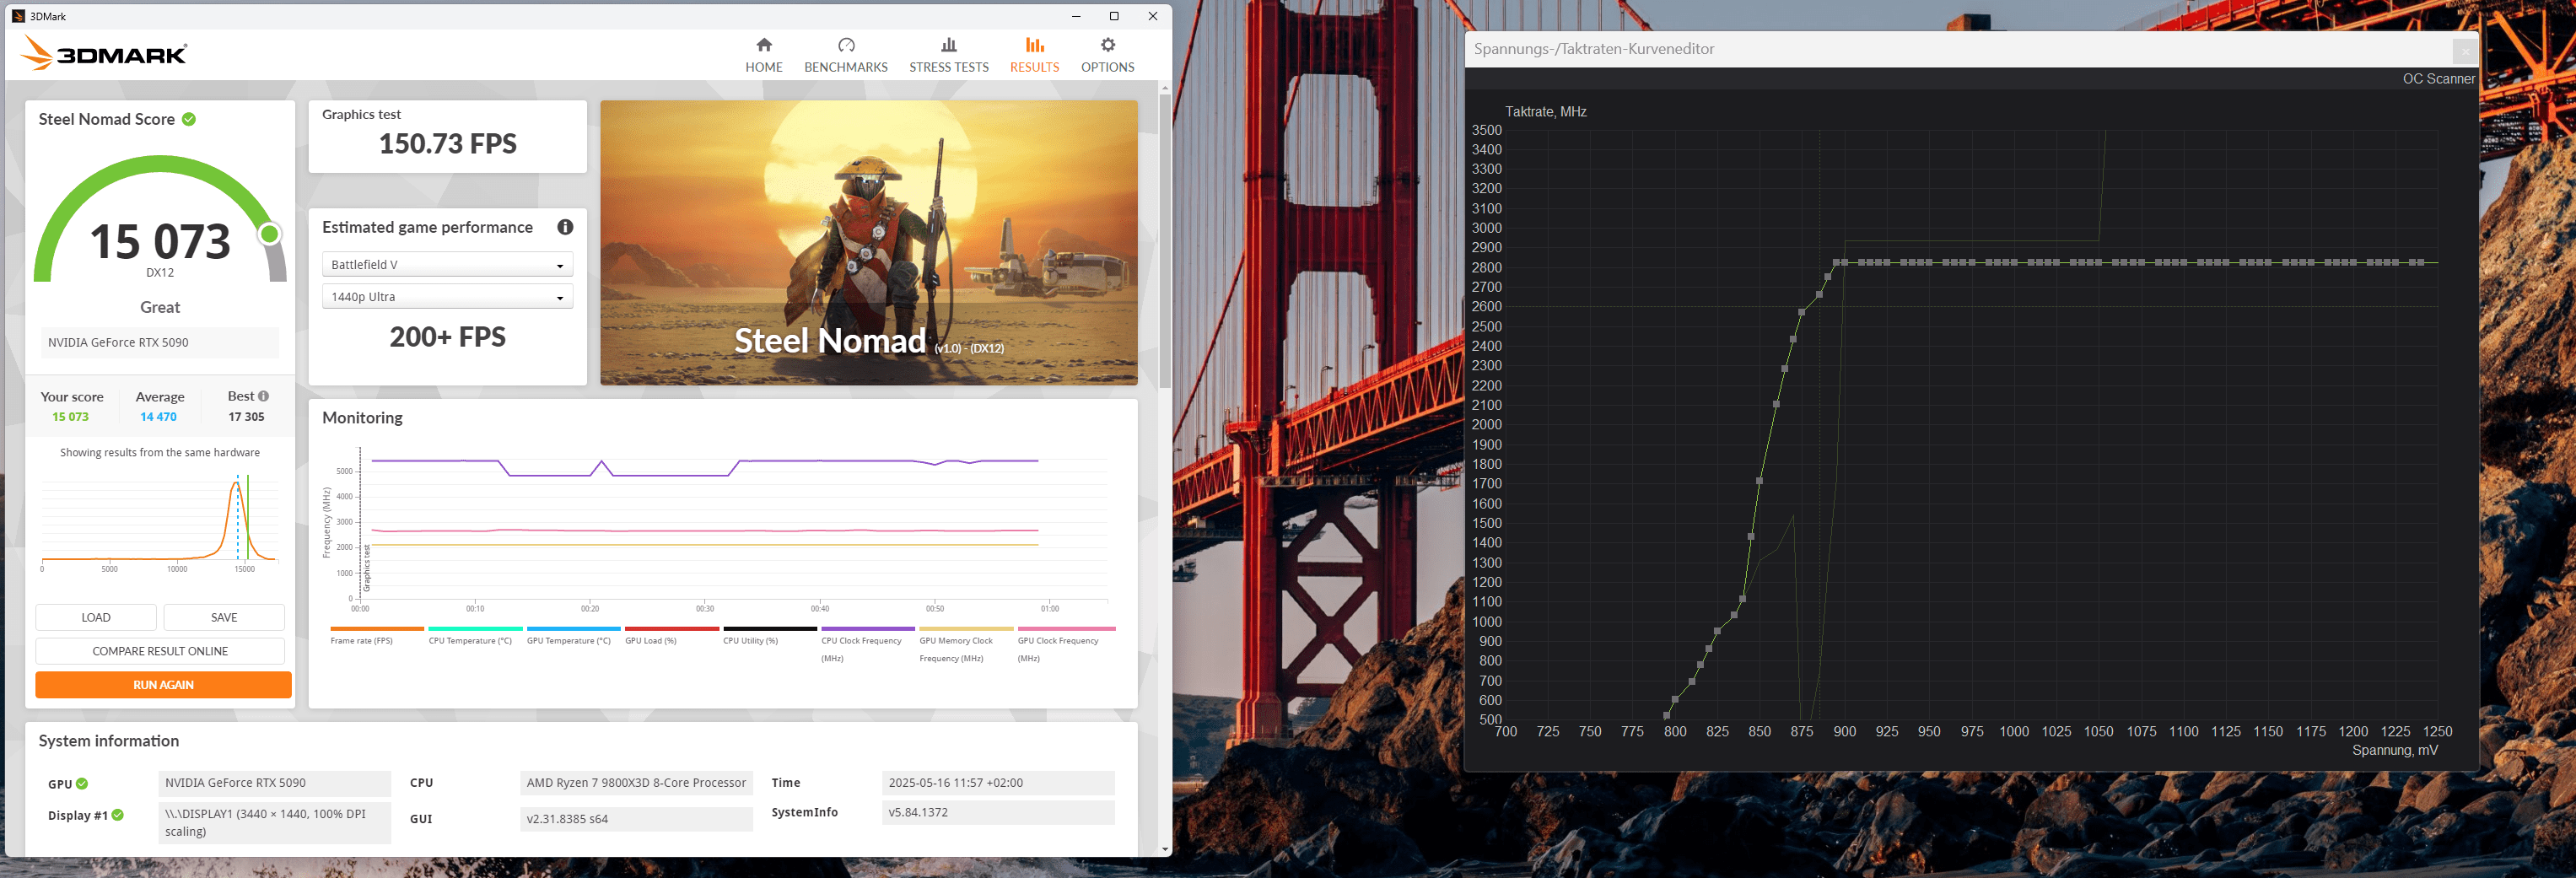Click the SAVE button
This screenshot has width=2576, height=878.
point(224,617)
